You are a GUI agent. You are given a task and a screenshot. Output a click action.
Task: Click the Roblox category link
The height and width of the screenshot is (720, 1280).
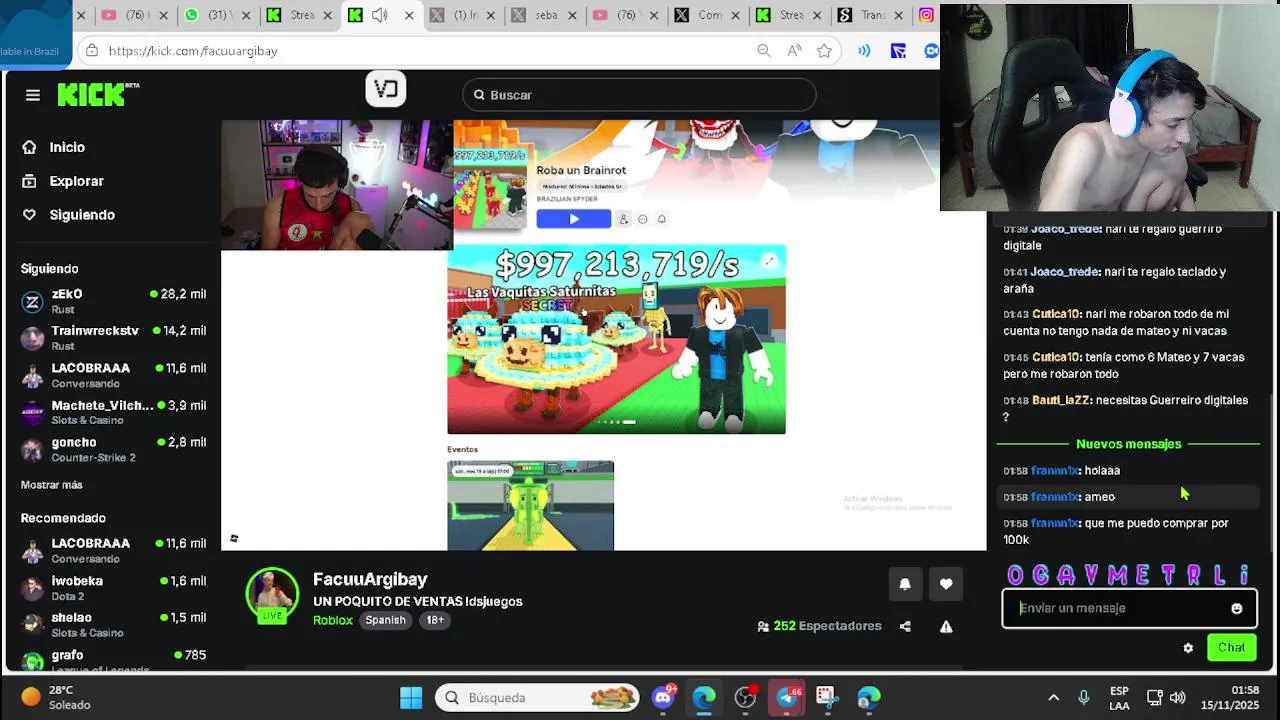point(333,620)
